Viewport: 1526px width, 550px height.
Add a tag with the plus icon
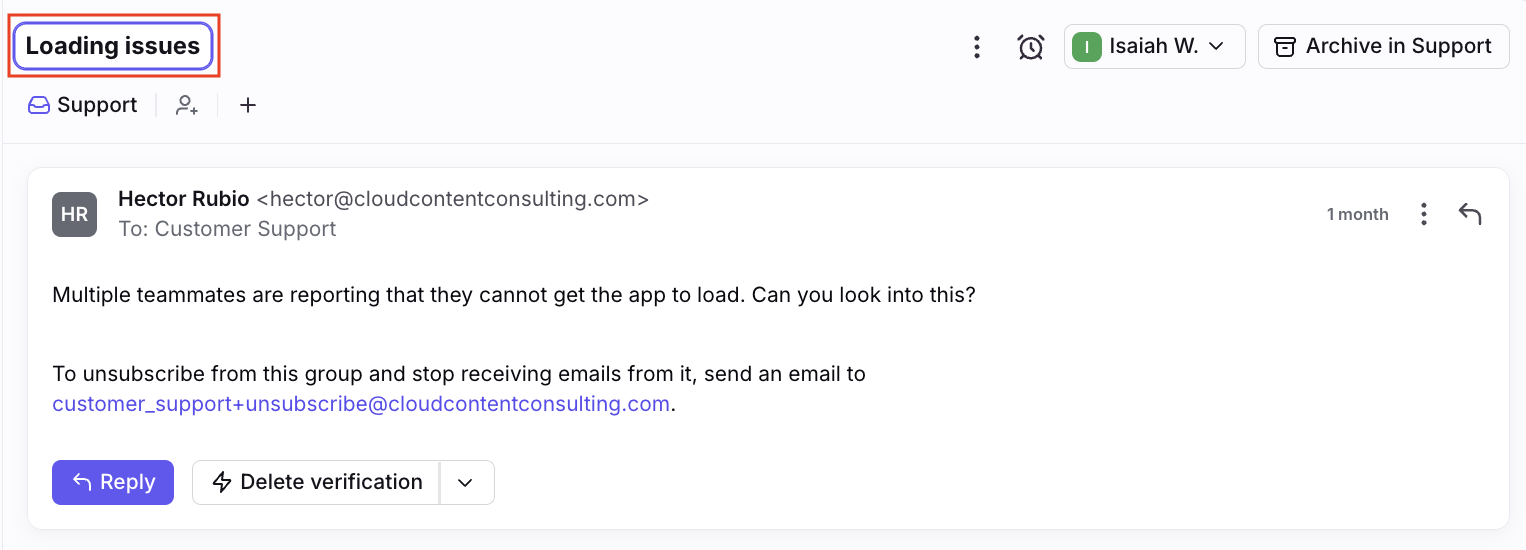248,105
